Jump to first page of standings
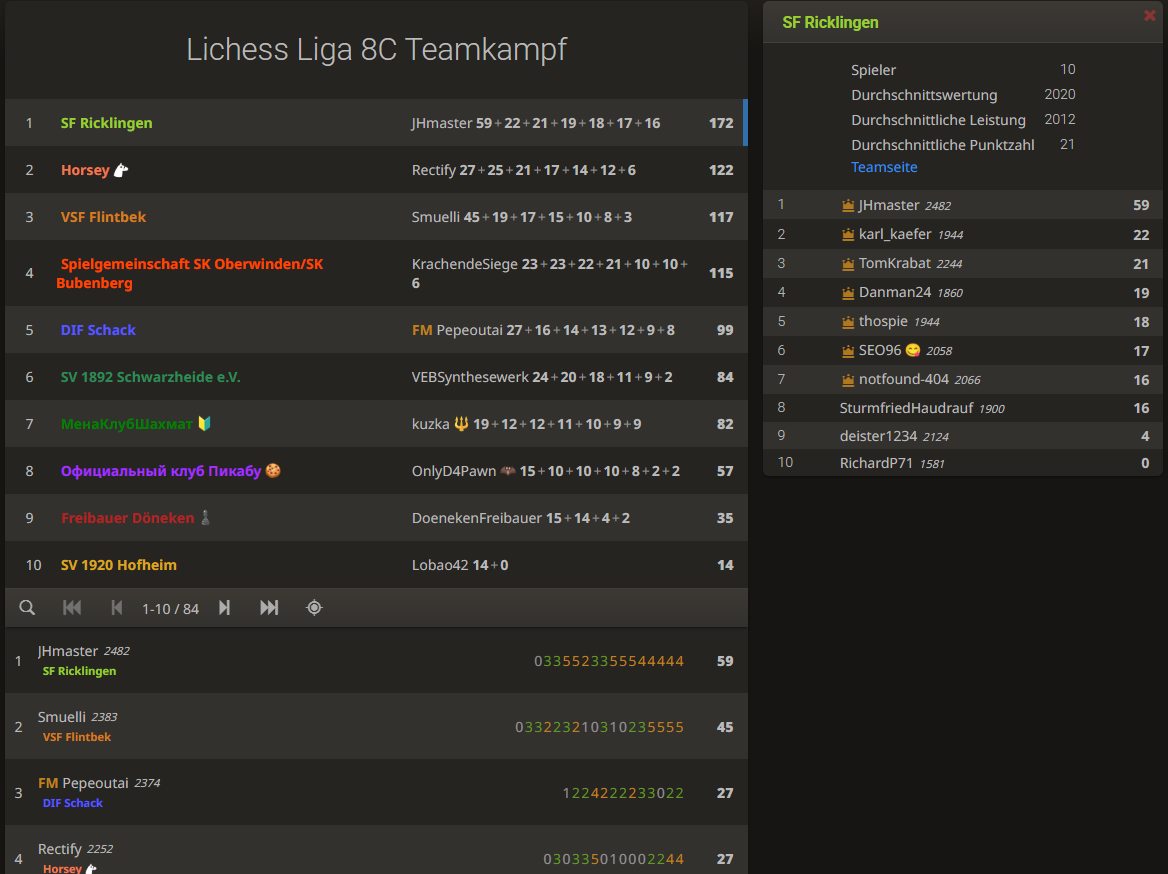1168x874 pixels. [x=72, y=607]
